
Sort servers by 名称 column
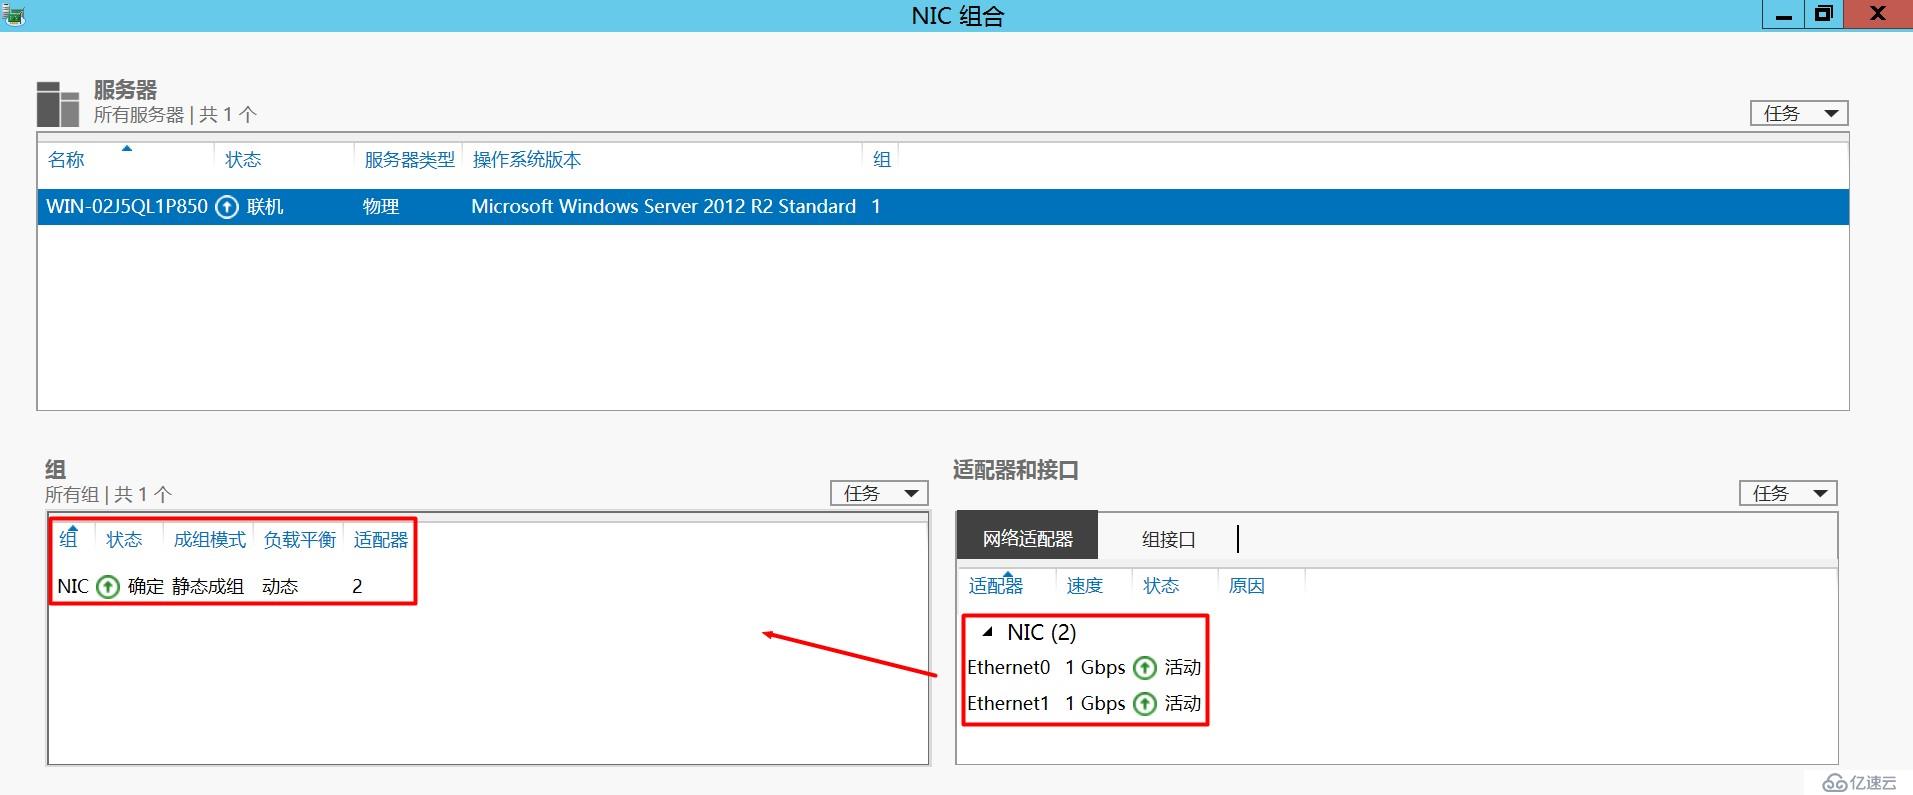(66, 160)
